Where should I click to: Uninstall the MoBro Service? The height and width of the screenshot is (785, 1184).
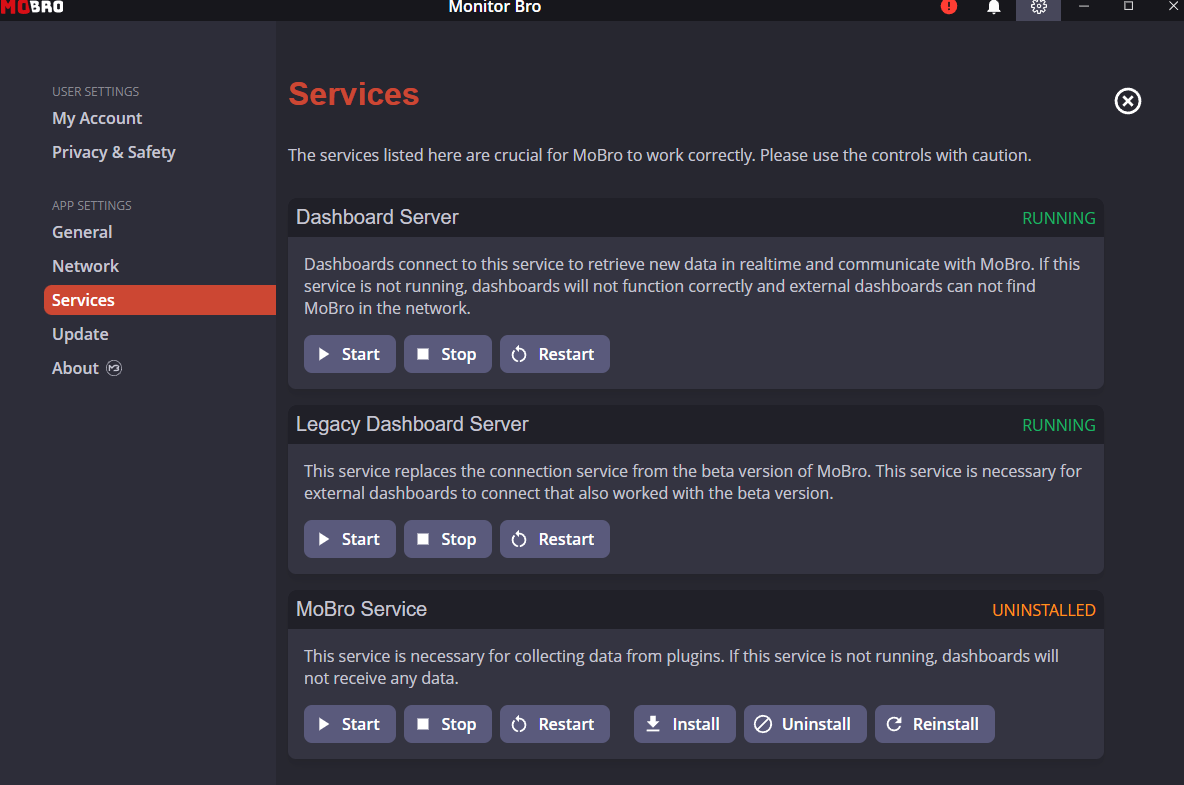(805, 724)
